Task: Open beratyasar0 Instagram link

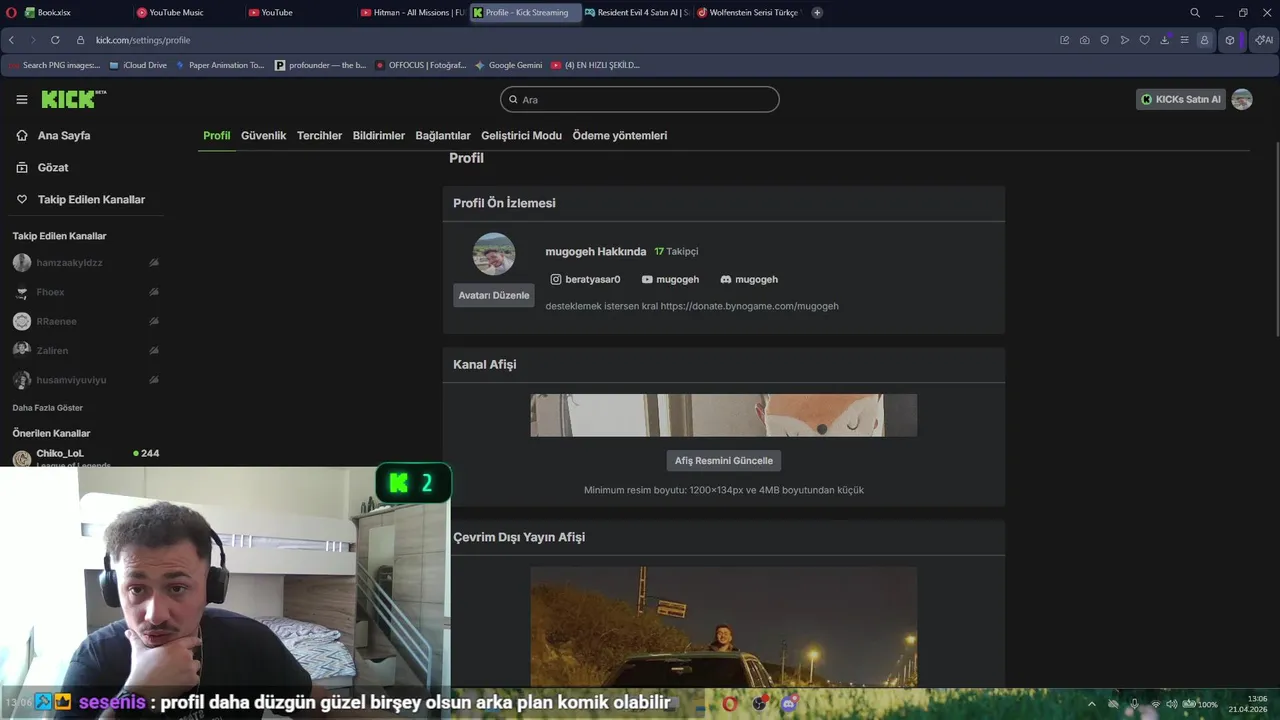Action: [x=586, y=279]
